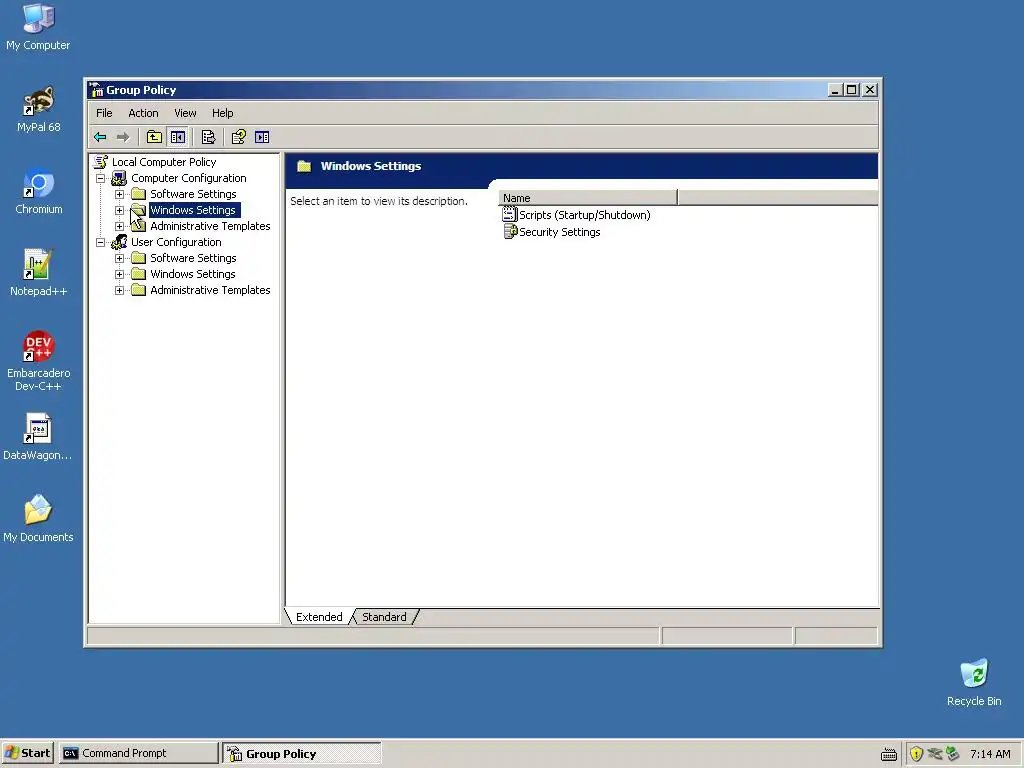Click Group Policy title bar icon
Screen dimensions: 1024x768
[96, 90]
